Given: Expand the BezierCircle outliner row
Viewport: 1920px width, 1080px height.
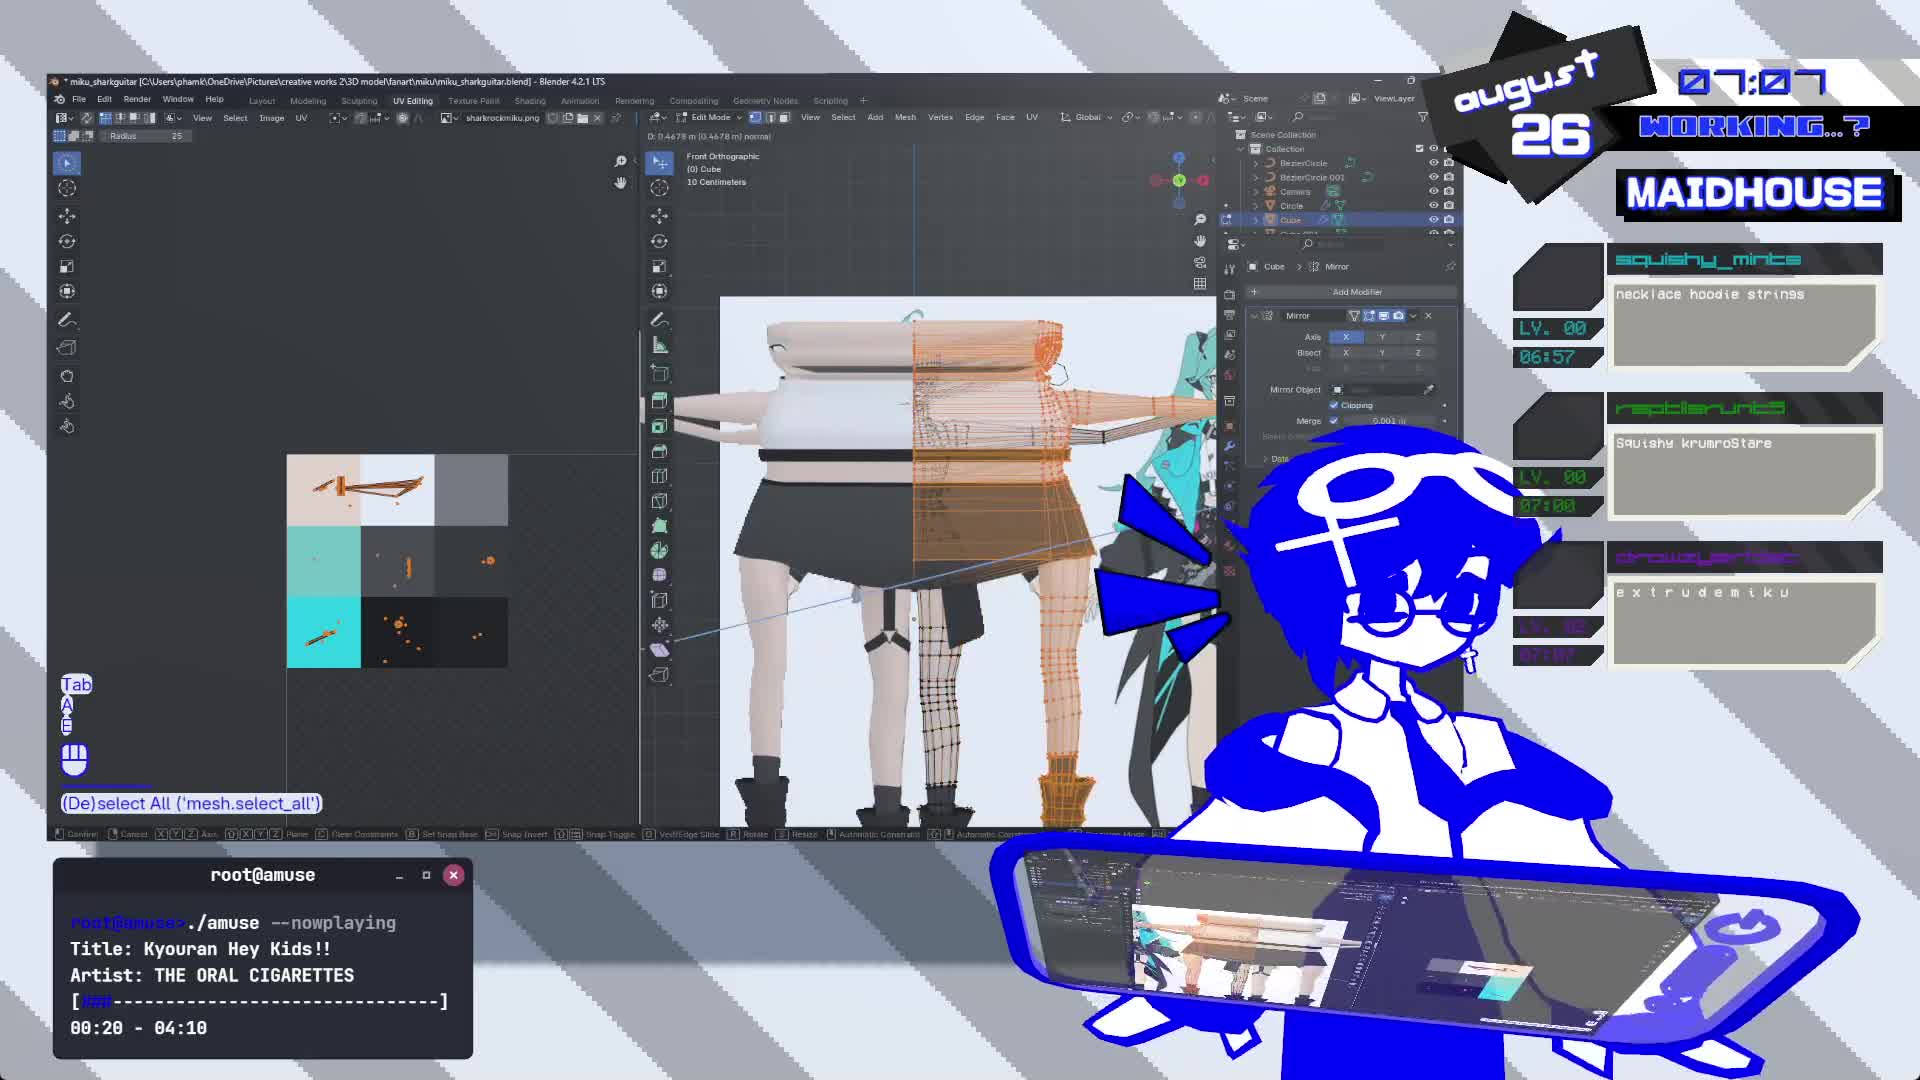Looking at the screenshot, I should click(x=1256, y=163).
